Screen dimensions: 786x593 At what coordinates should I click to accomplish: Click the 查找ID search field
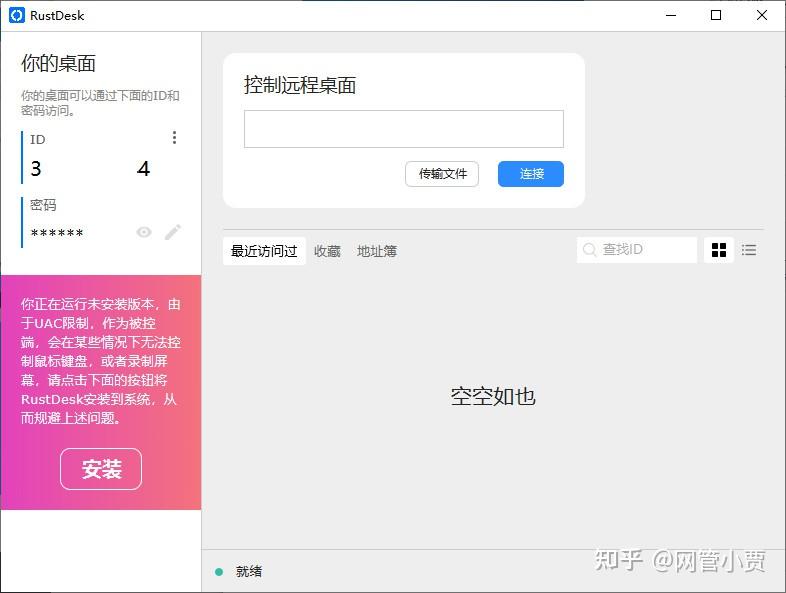[637, 250]
